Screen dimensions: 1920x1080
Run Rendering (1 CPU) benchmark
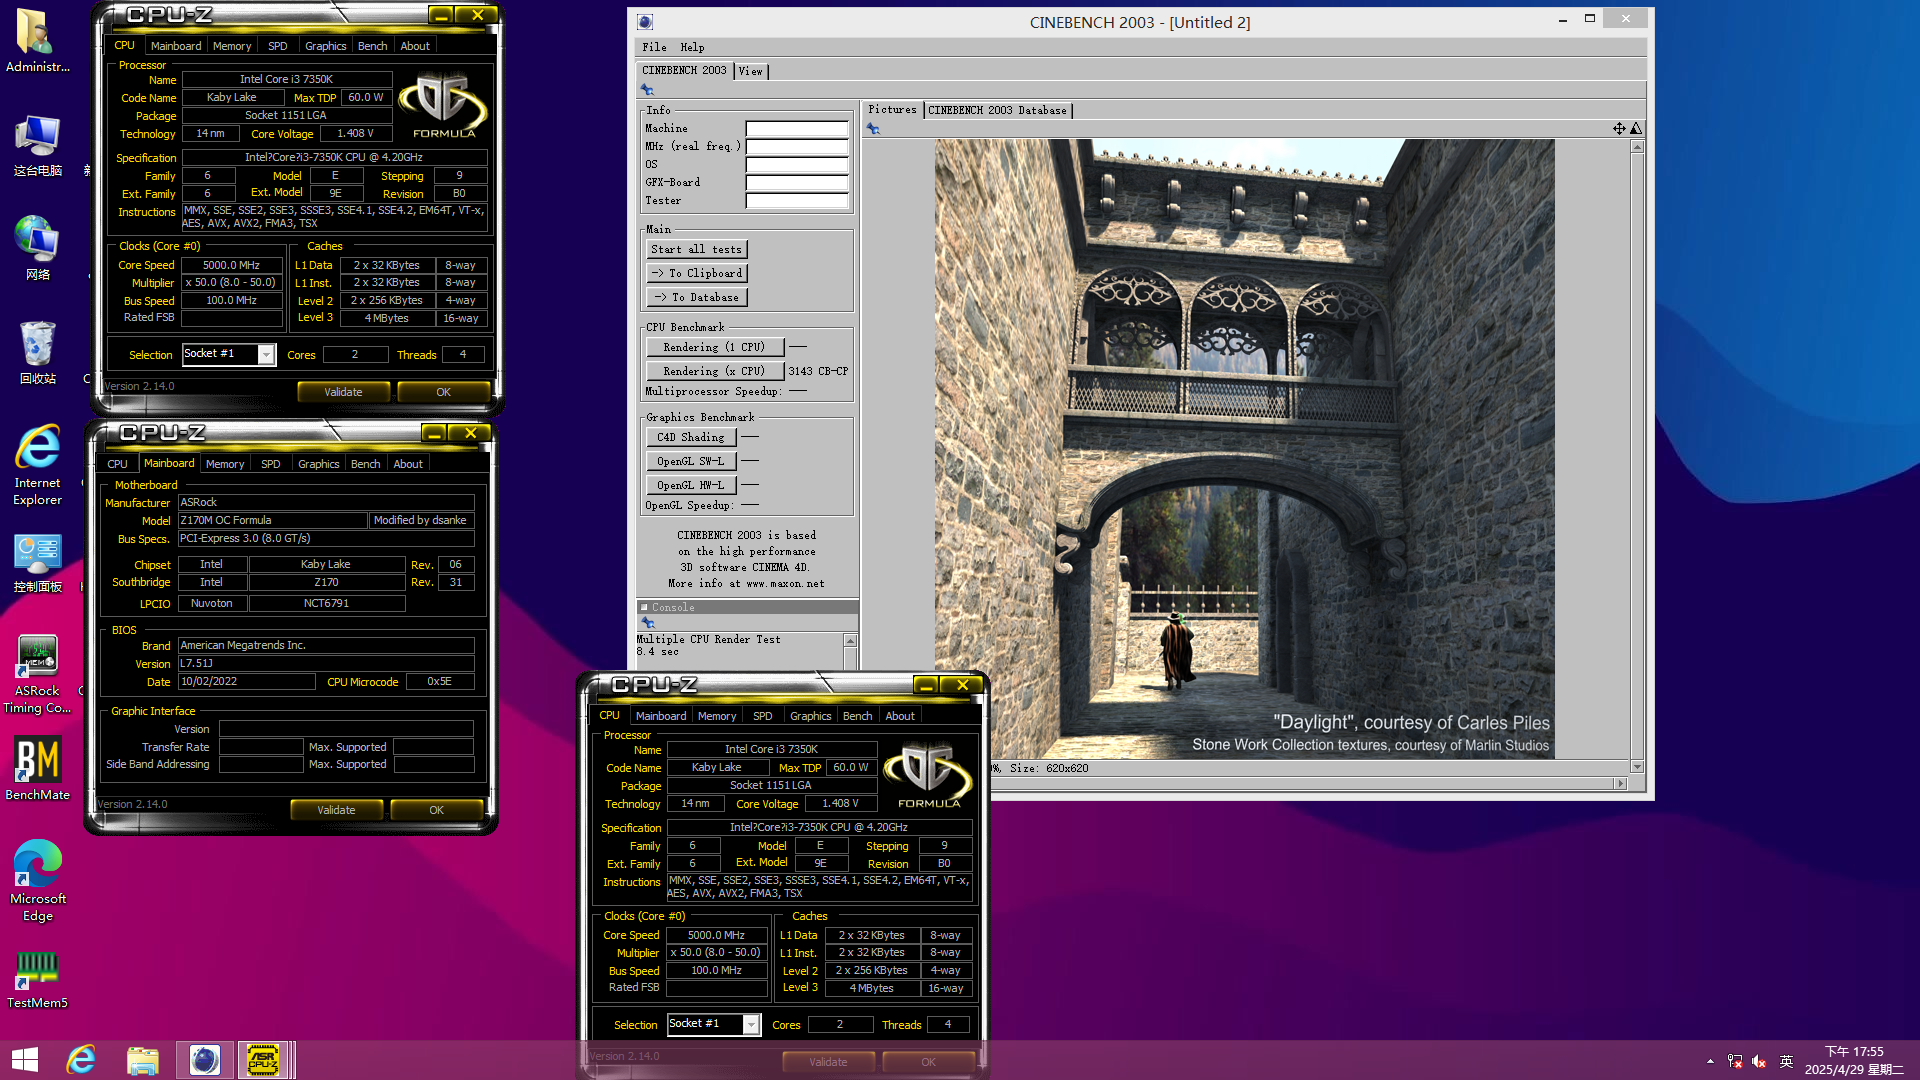click(714, 347)
